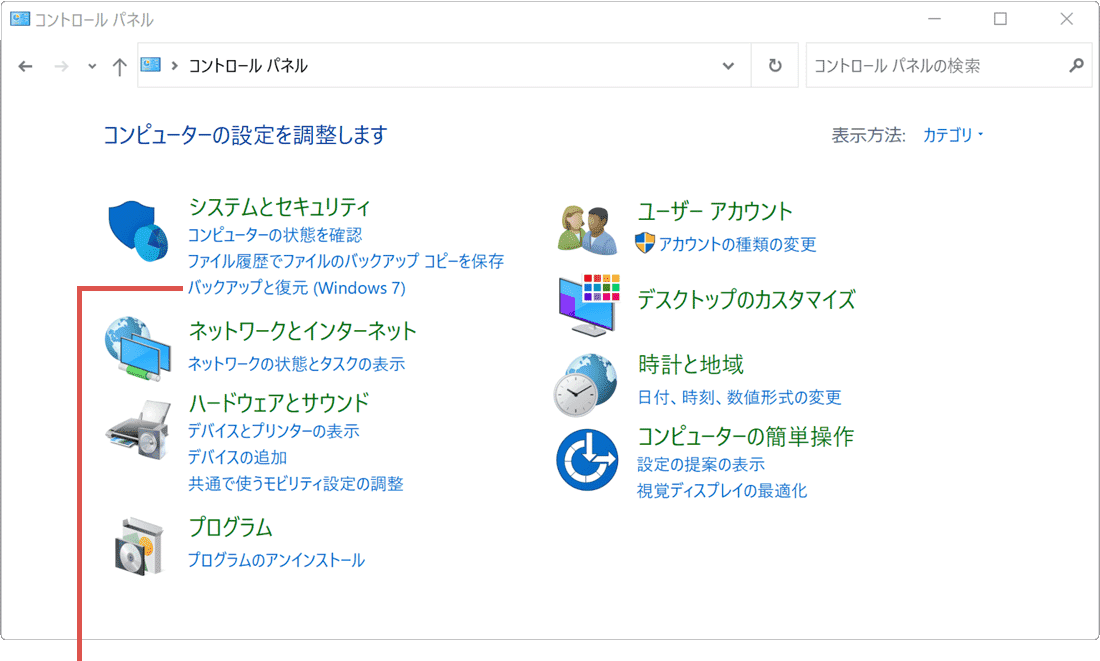The width and height of the screenshot is (1100, 661).
Task: Click the プログラム CD icon
Action: click(x=140, y=545)
